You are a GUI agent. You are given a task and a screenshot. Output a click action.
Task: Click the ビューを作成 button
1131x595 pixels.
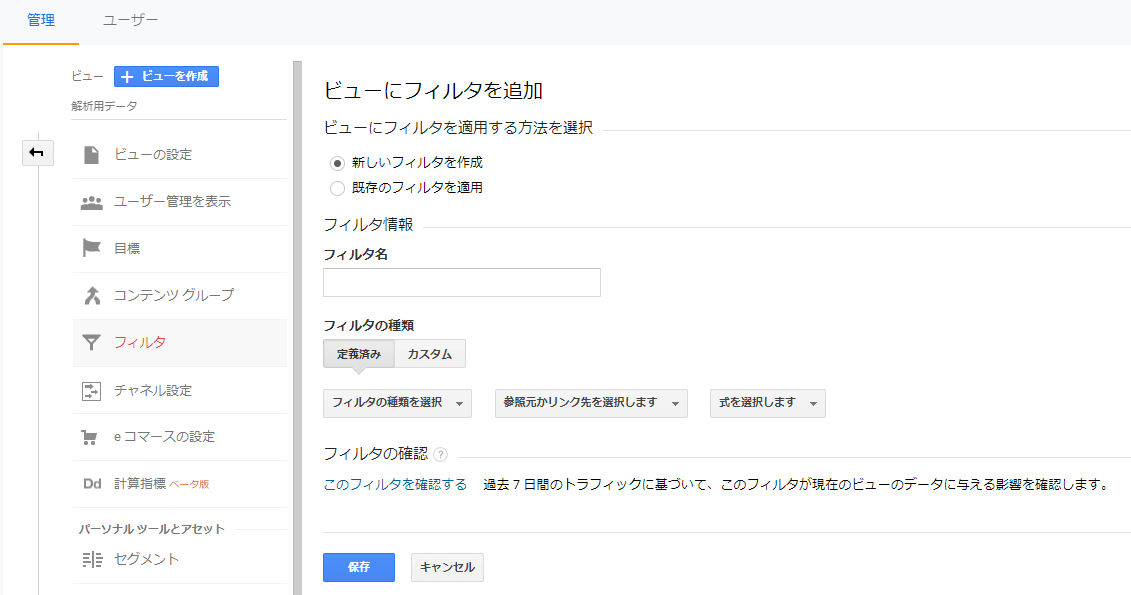click(167, 76)
